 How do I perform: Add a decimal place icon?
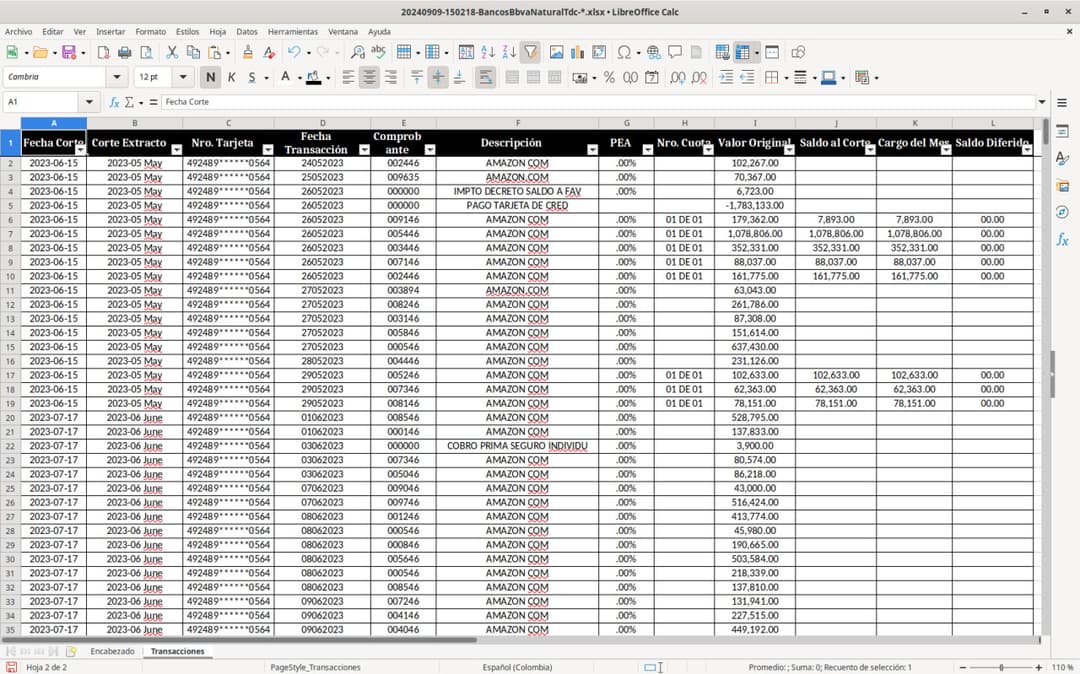pos(678,78)
